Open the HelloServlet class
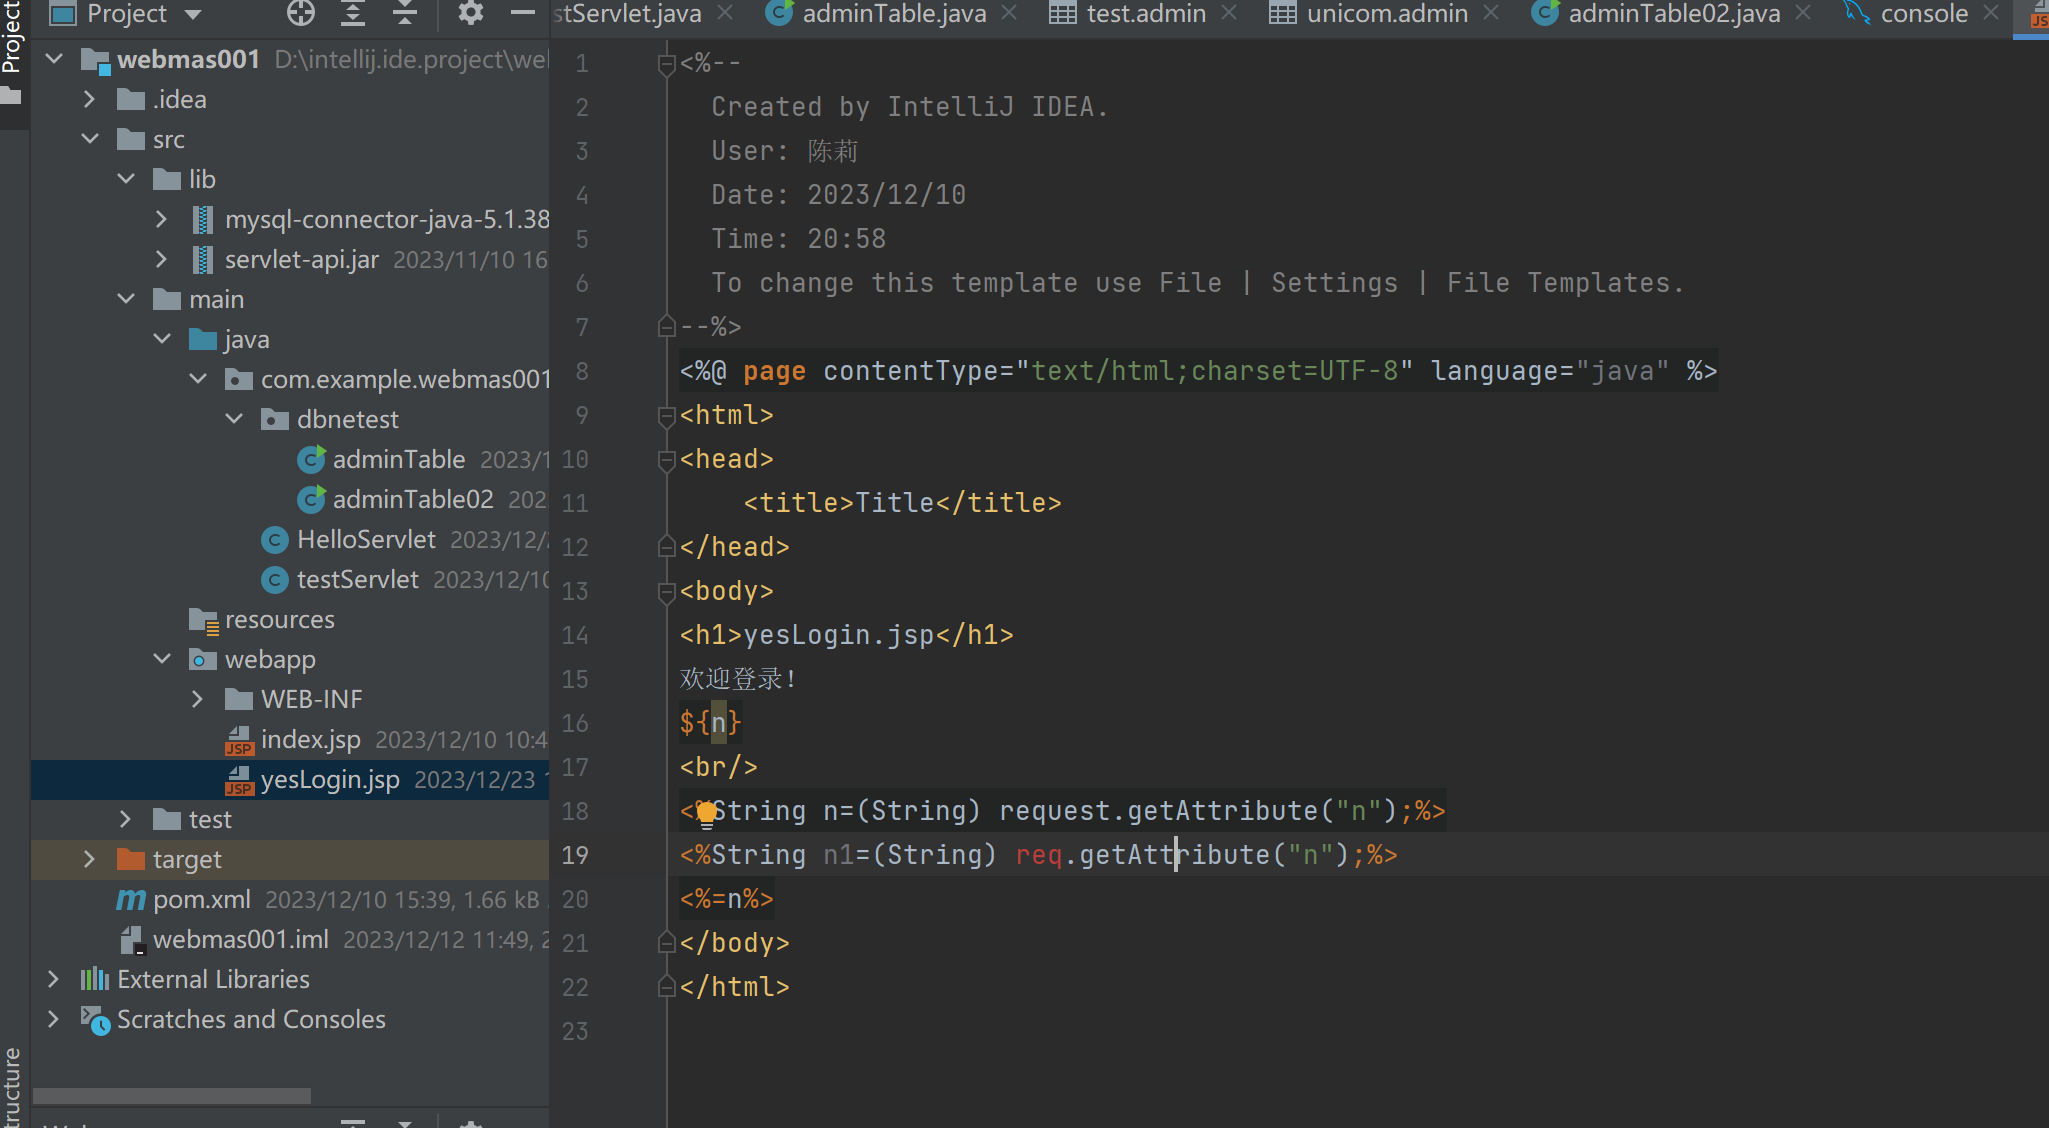Viewport: 2049px width, 1128px height. coord(366,539)
